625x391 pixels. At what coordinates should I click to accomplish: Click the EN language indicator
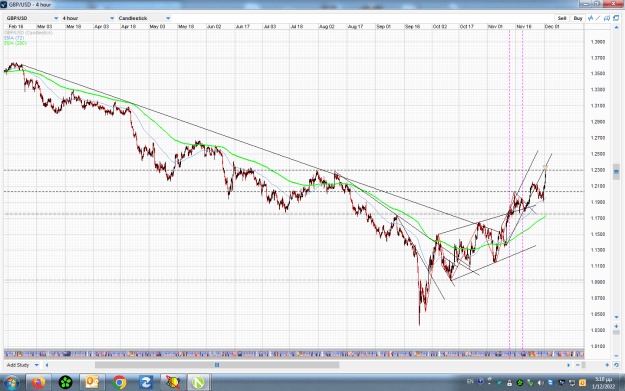point(470,382)
